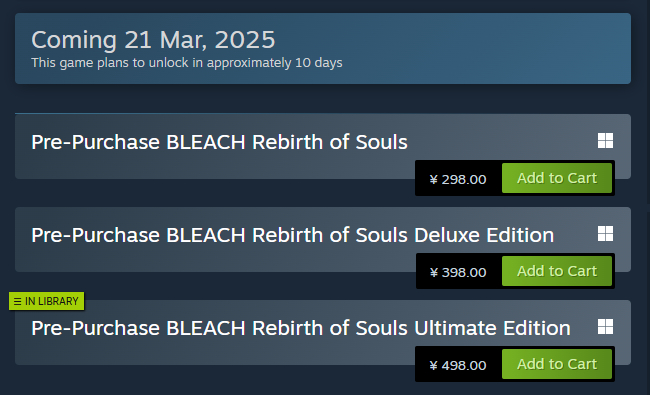Click the ¥ 298.00 price tag
The image size is (650, 395).
pyautogui.click(x=458, y=179)
